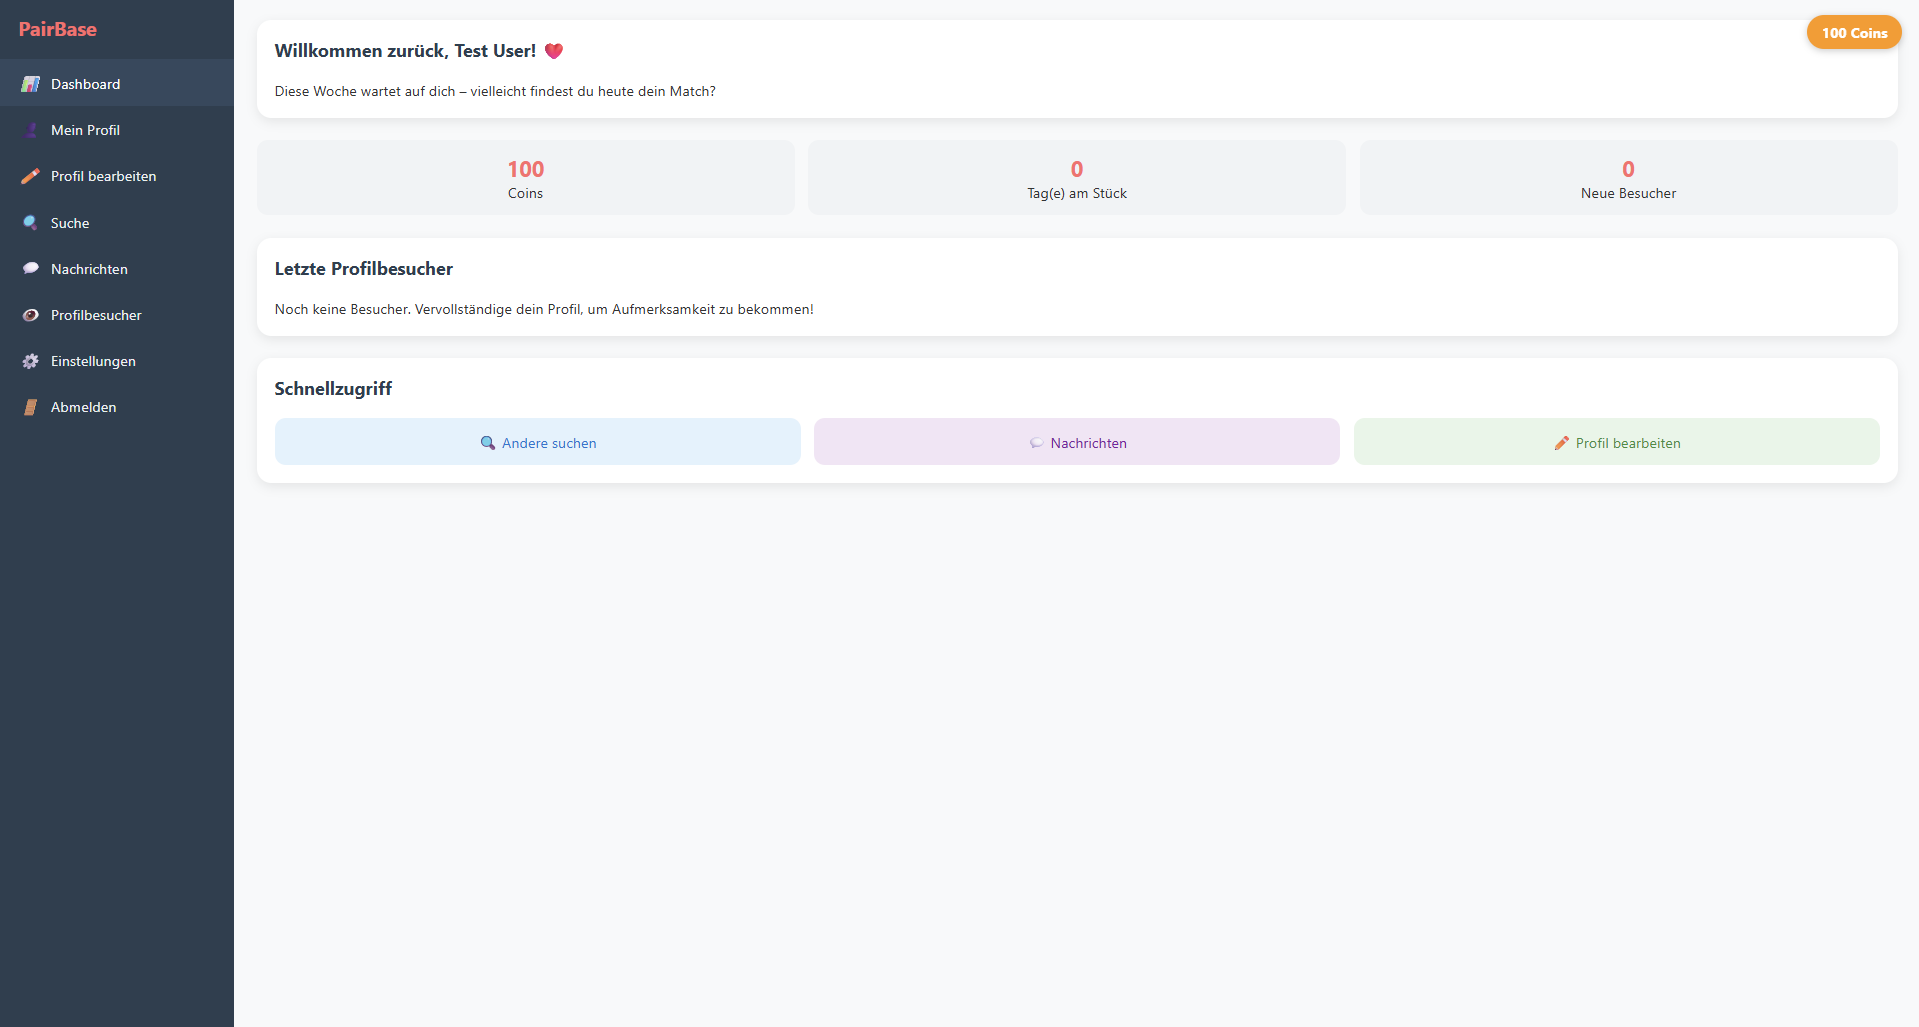Click the heart emoji in the welcome message

pyautogui.click(x=555, y=50)
